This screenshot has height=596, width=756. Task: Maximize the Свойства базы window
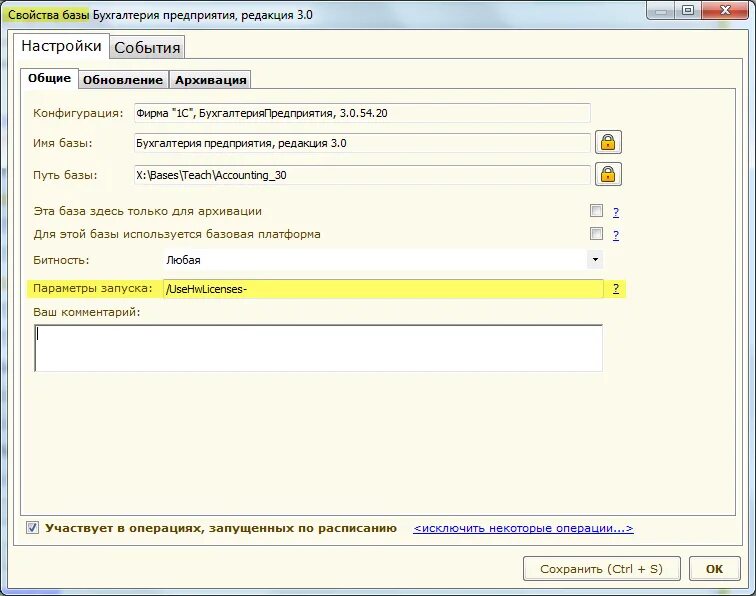(x=688, y=10)
